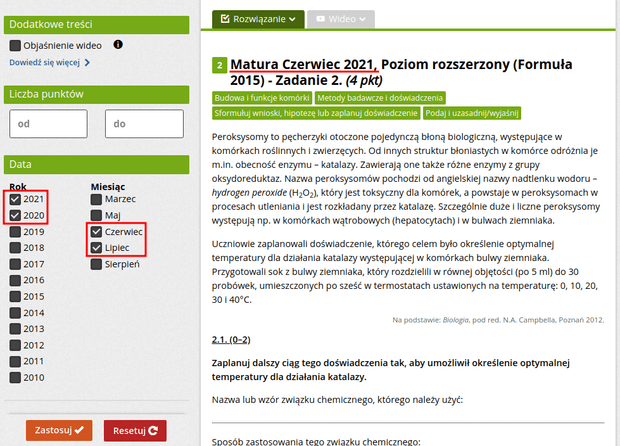Click the Miesiąc column label
Image resolution: width=620 pixels, height=446 pixels.
point(108,187)
